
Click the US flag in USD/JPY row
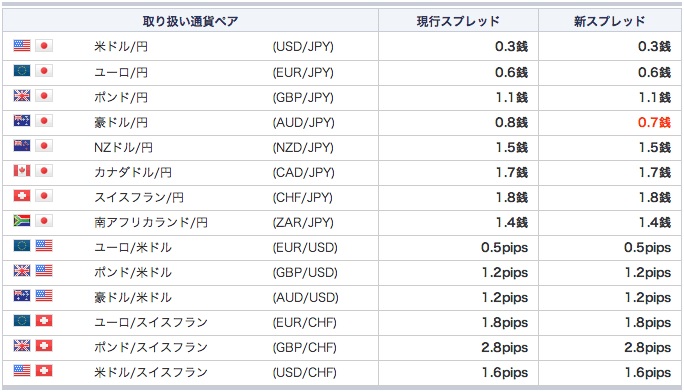pos(22,45)
